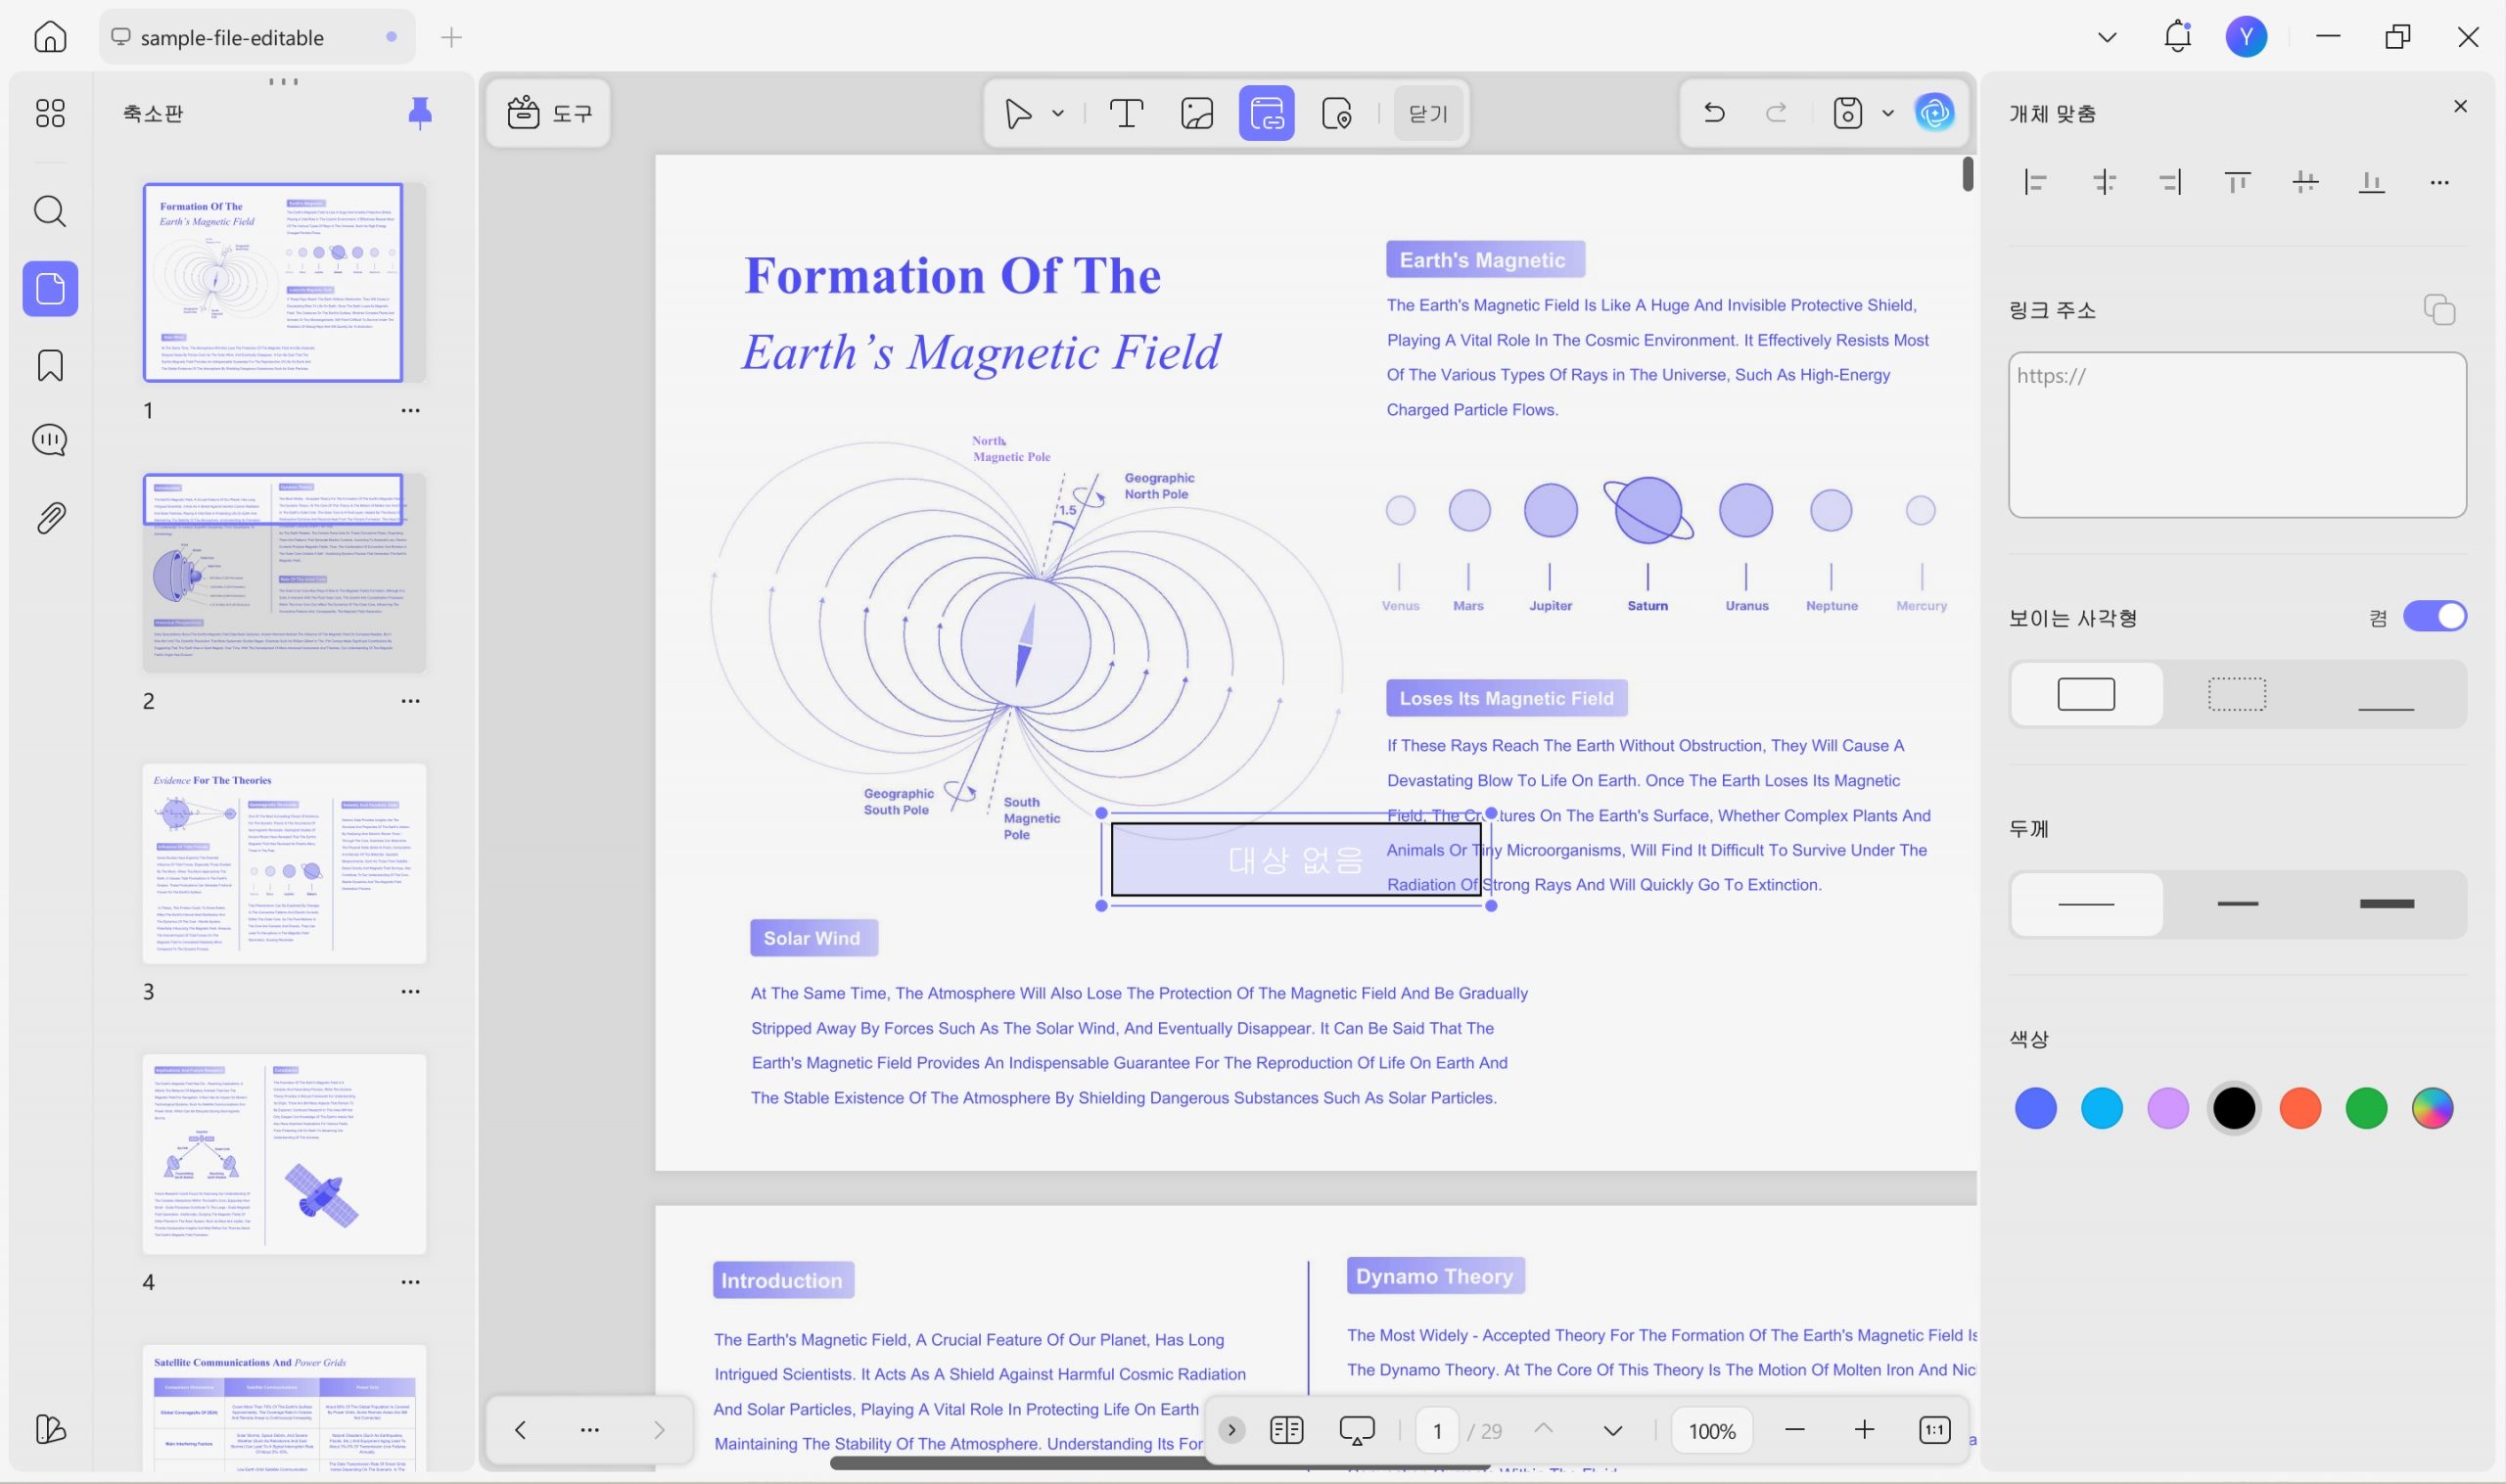2506x1484 pixels.
Task: Pick the blue color swatch
Action: 2035,1108
